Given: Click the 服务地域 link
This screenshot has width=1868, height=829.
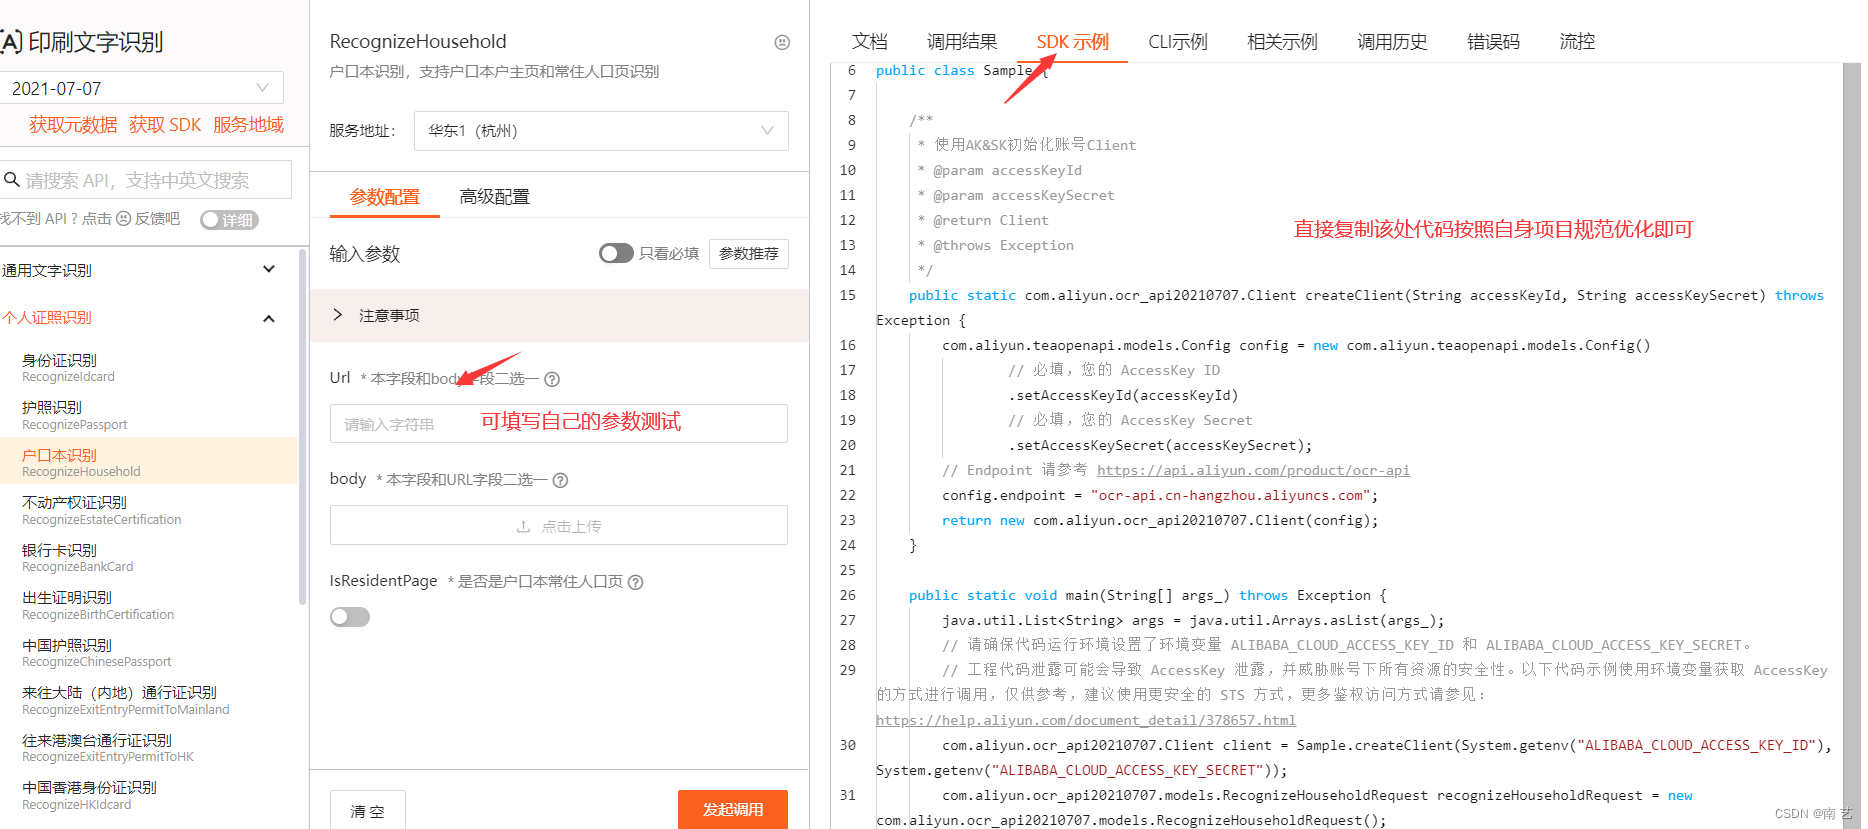Looking at the screenshot, I should (248, 125).
